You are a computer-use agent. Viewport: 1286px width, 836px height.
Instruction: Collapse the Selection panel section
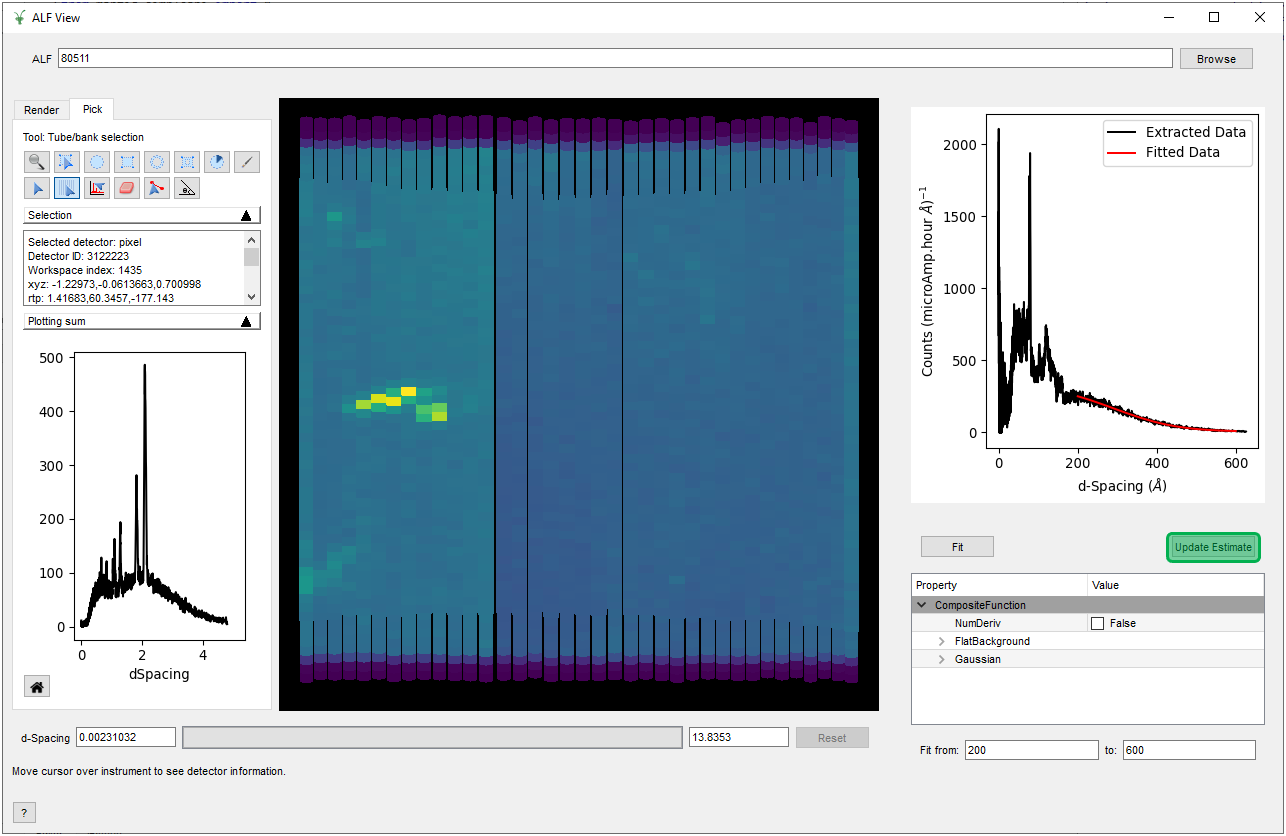(x=246, y=215)
